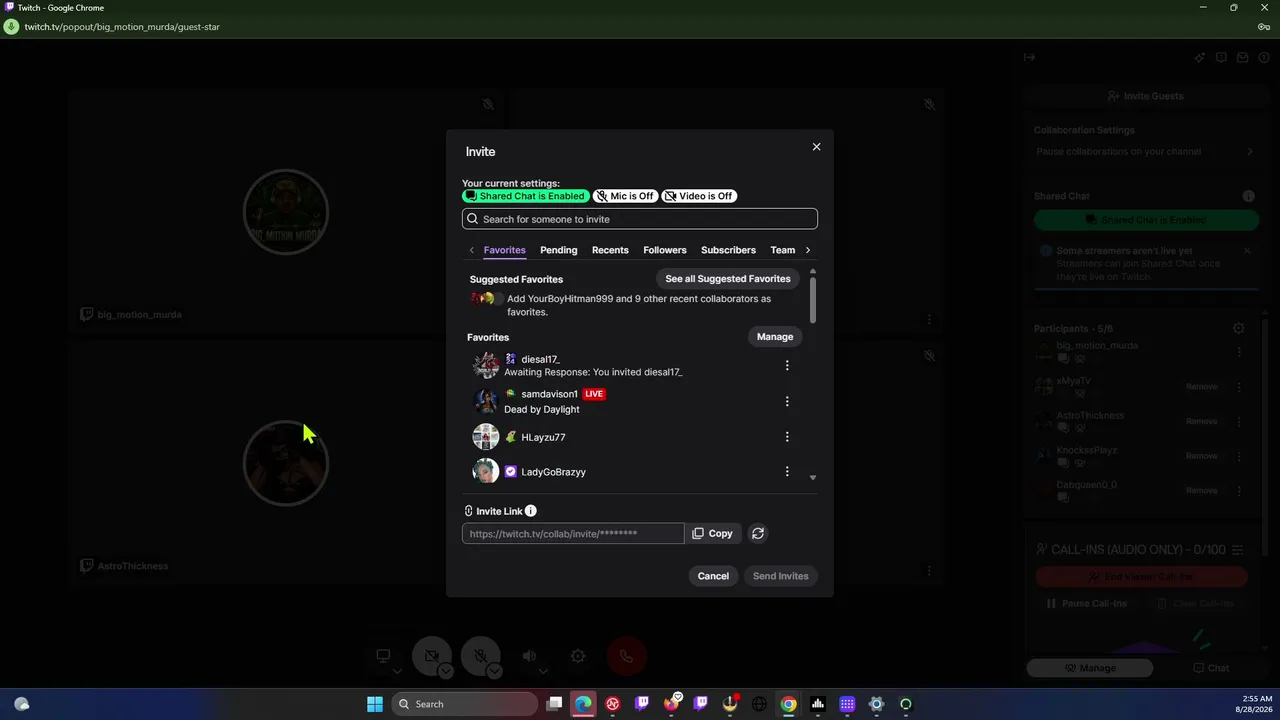This screenshot has width=1280, height=720.
Task: Click the Invite Guests button in the side panel
Action: click(x=1146, y=96)
